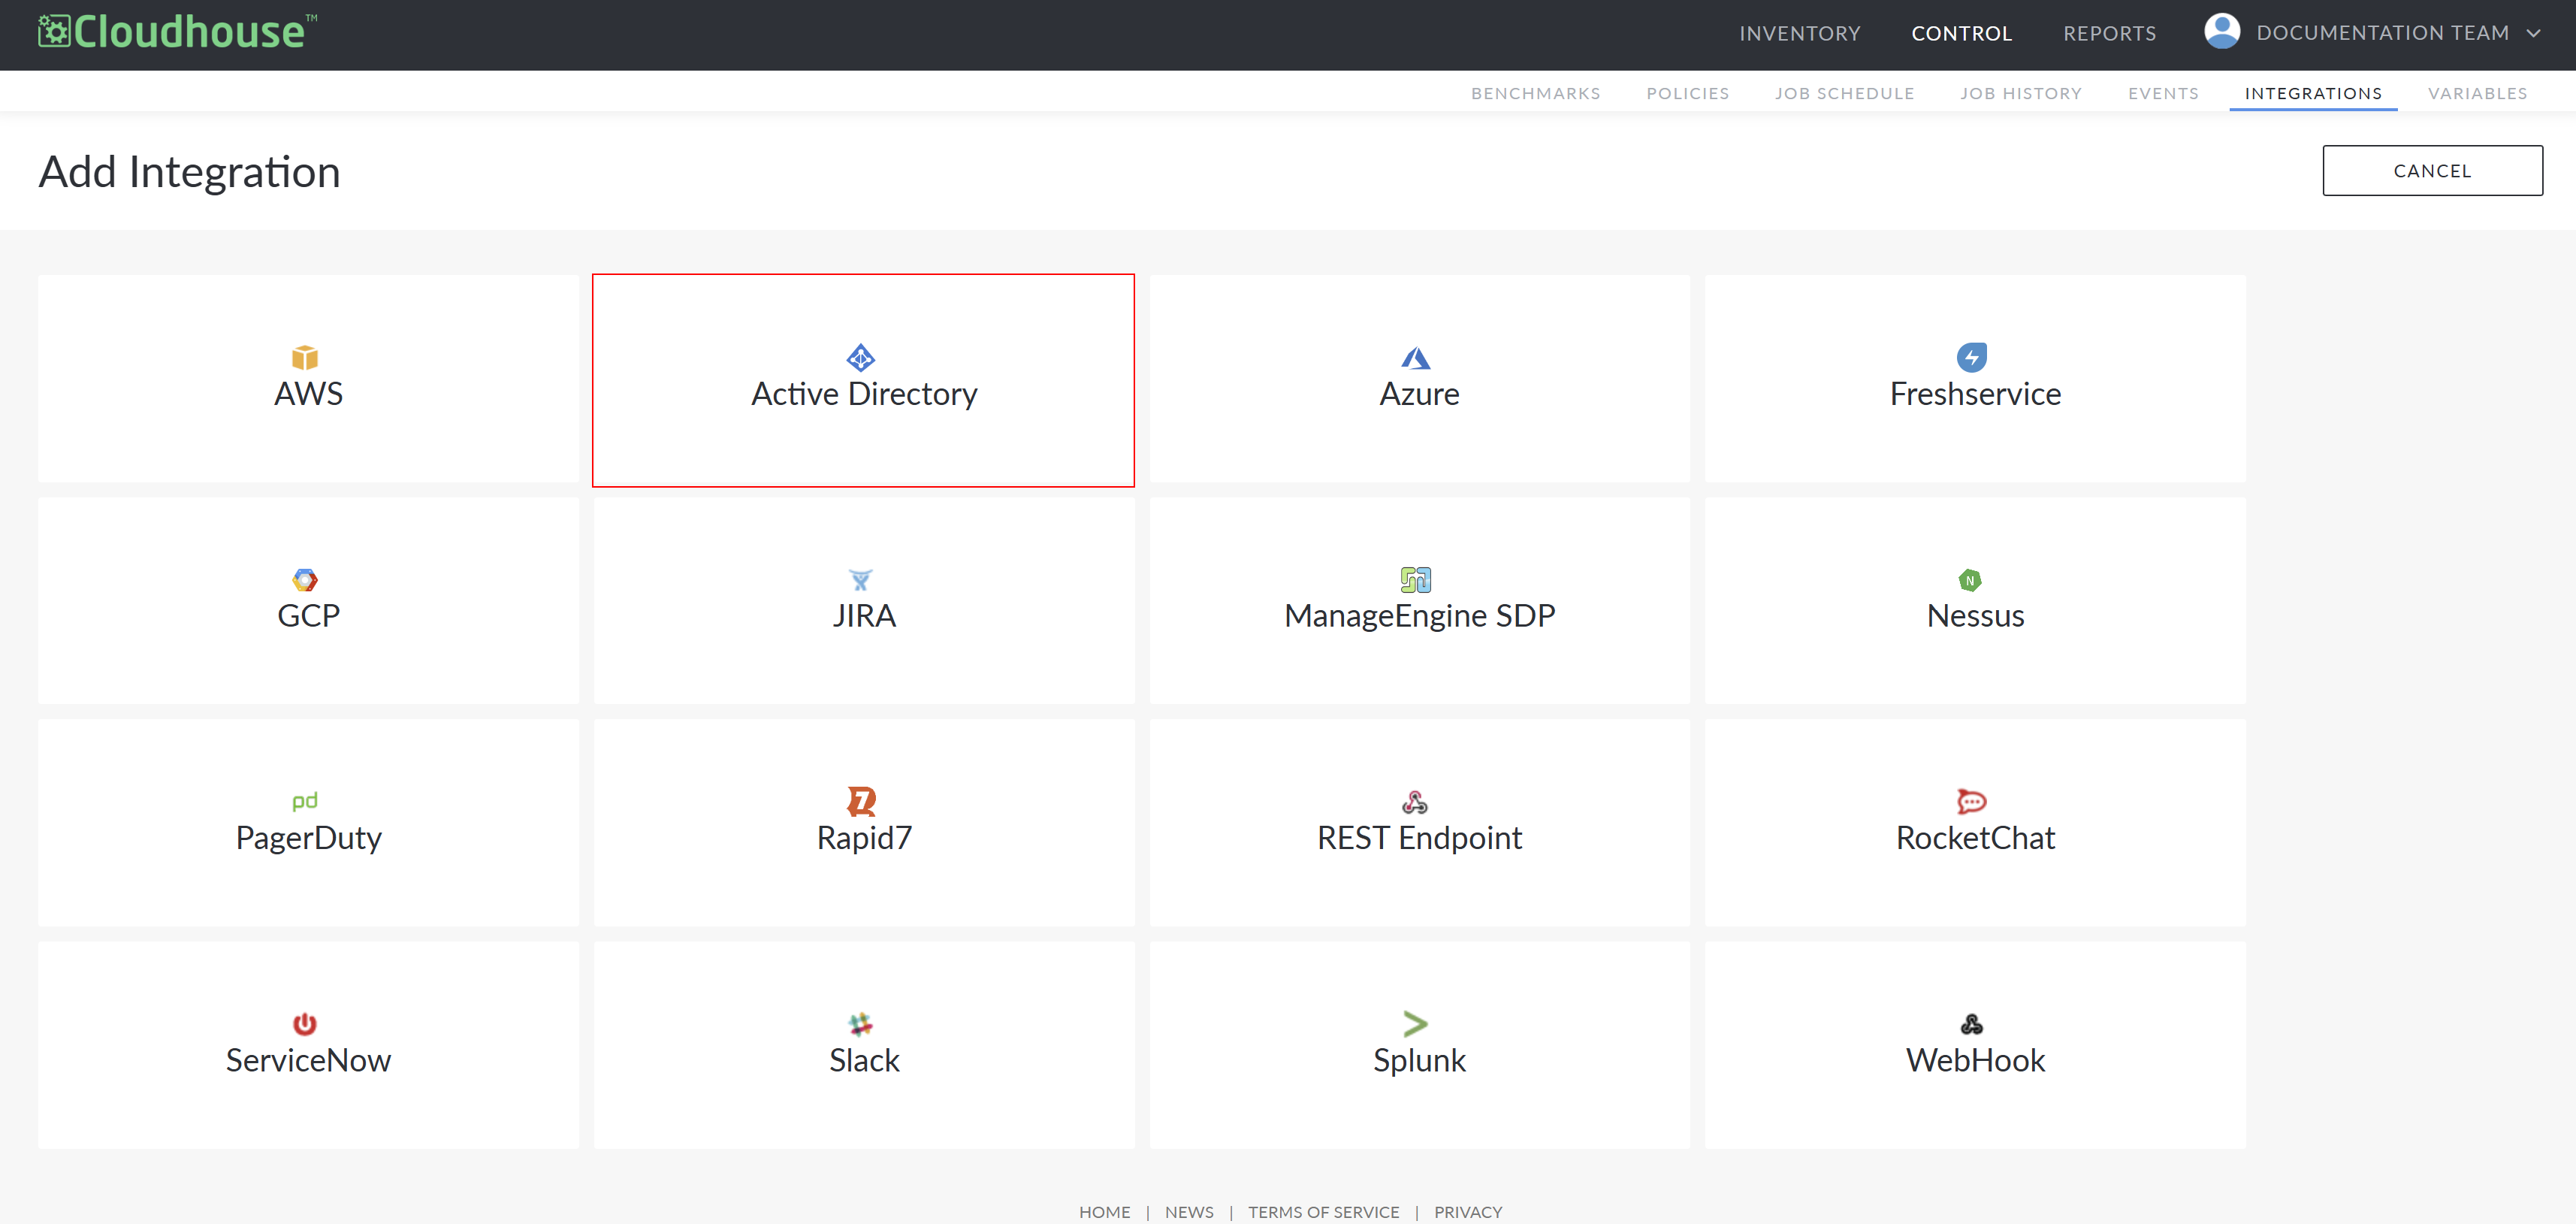Open the Control menu
The width and height of the screenshot is (2576, 1224).
pos(1961,33)
